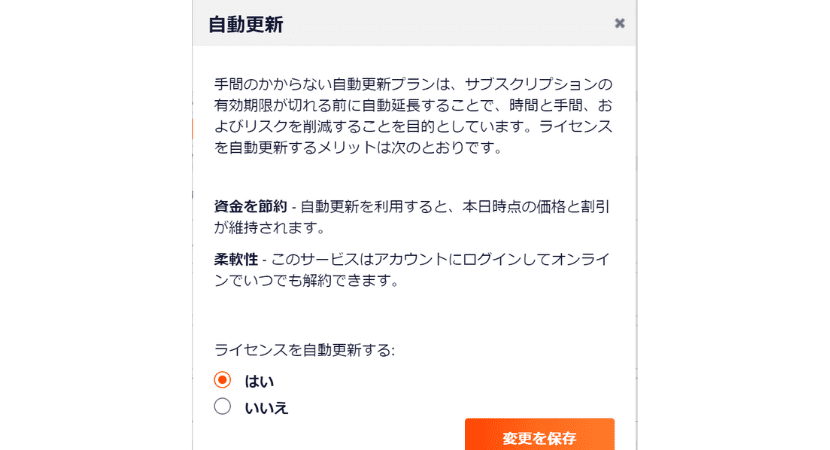Screen dimensions: 830x450
Task: Click the 変更を保存 button
Action: (539, 436)
